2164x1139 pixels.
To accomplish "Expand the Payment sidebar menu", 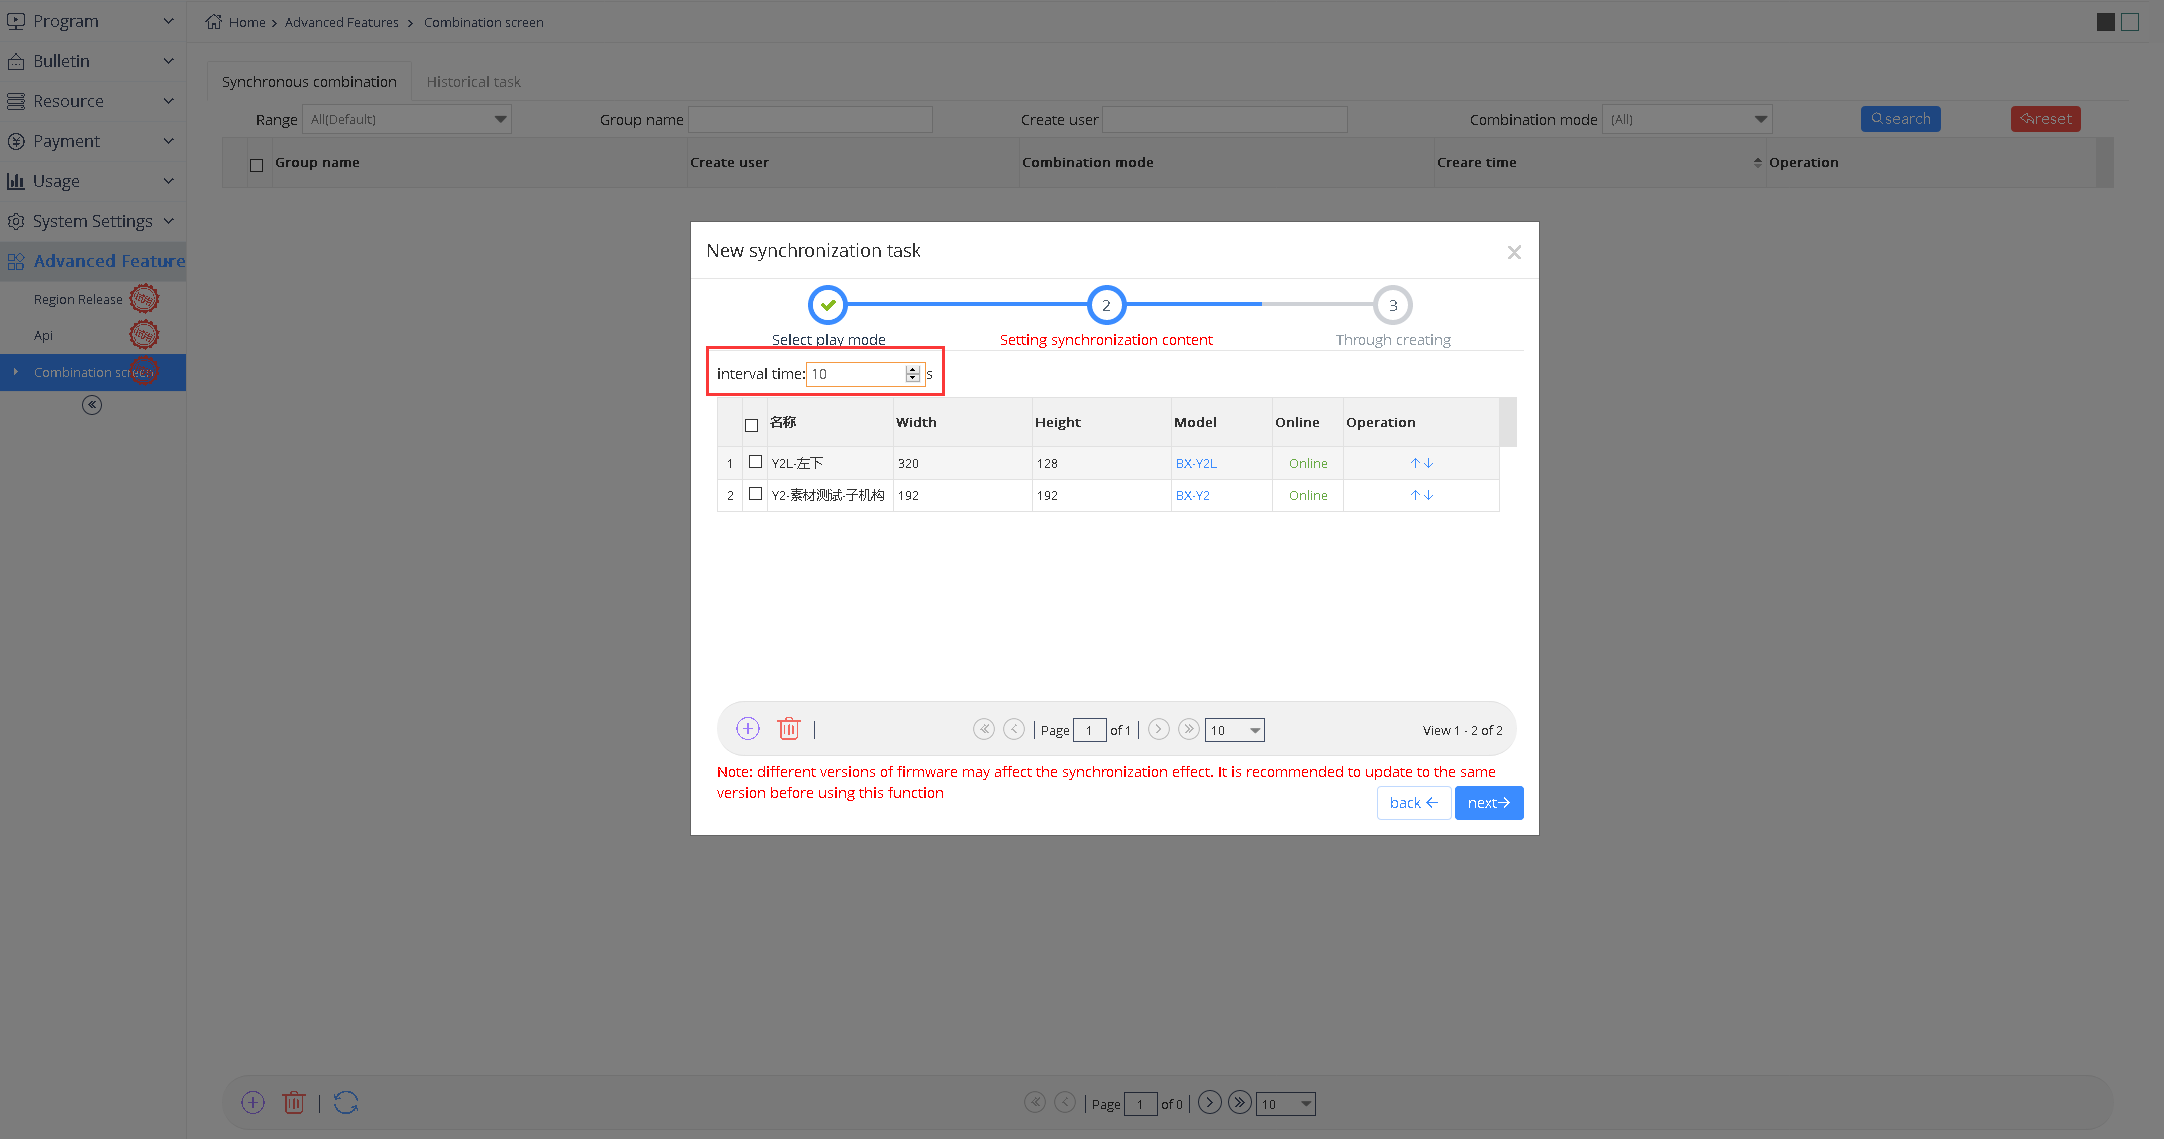I will [x=93, y=141].
